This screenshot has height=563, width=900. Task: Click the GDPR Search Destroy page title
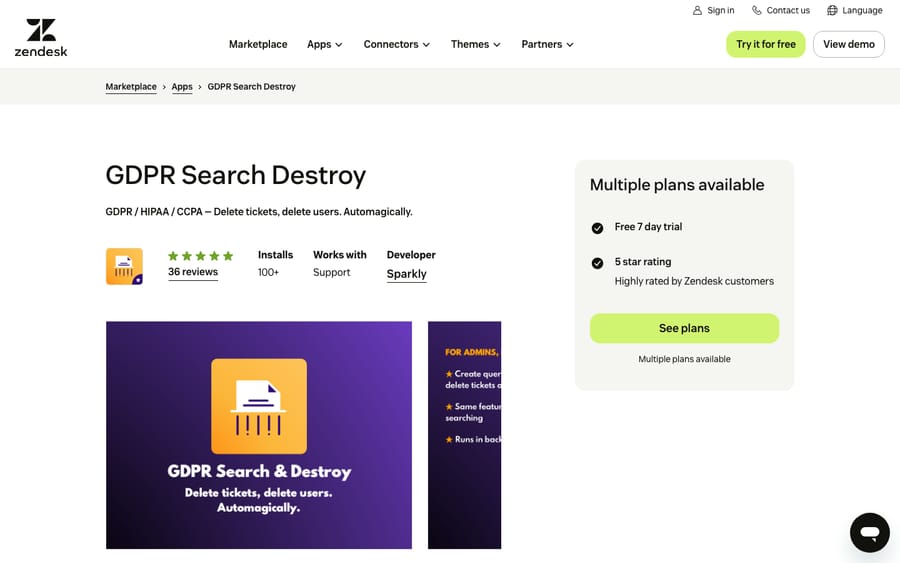[235, 176]
